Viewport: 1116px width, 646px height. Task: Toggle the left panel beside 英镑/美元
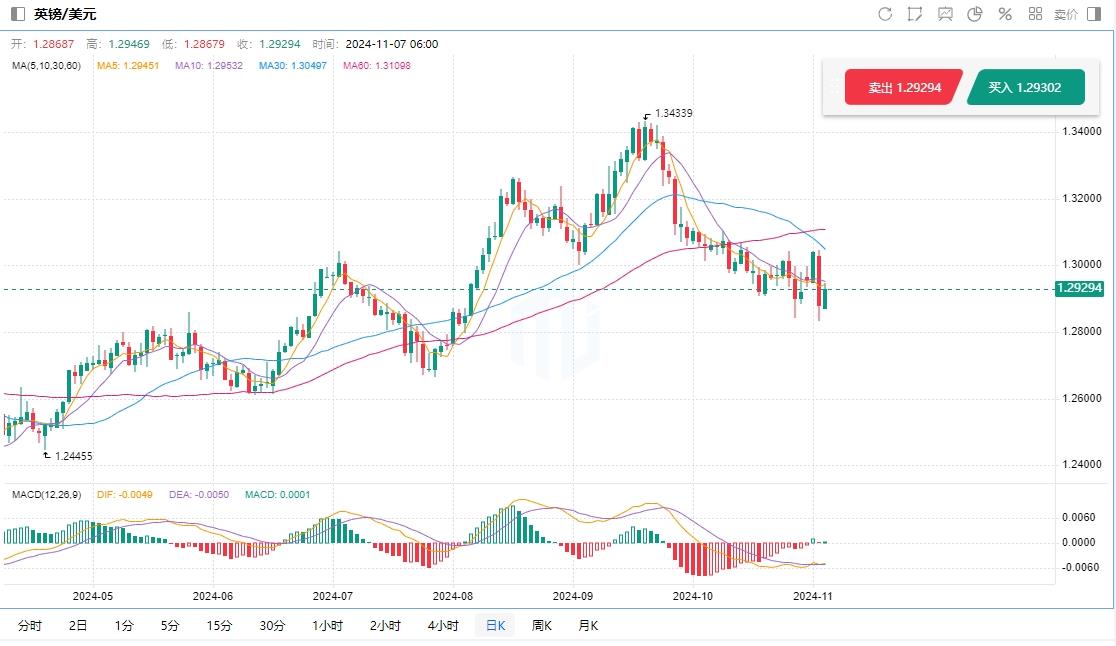pyautogui.click(x=17, y=14)
